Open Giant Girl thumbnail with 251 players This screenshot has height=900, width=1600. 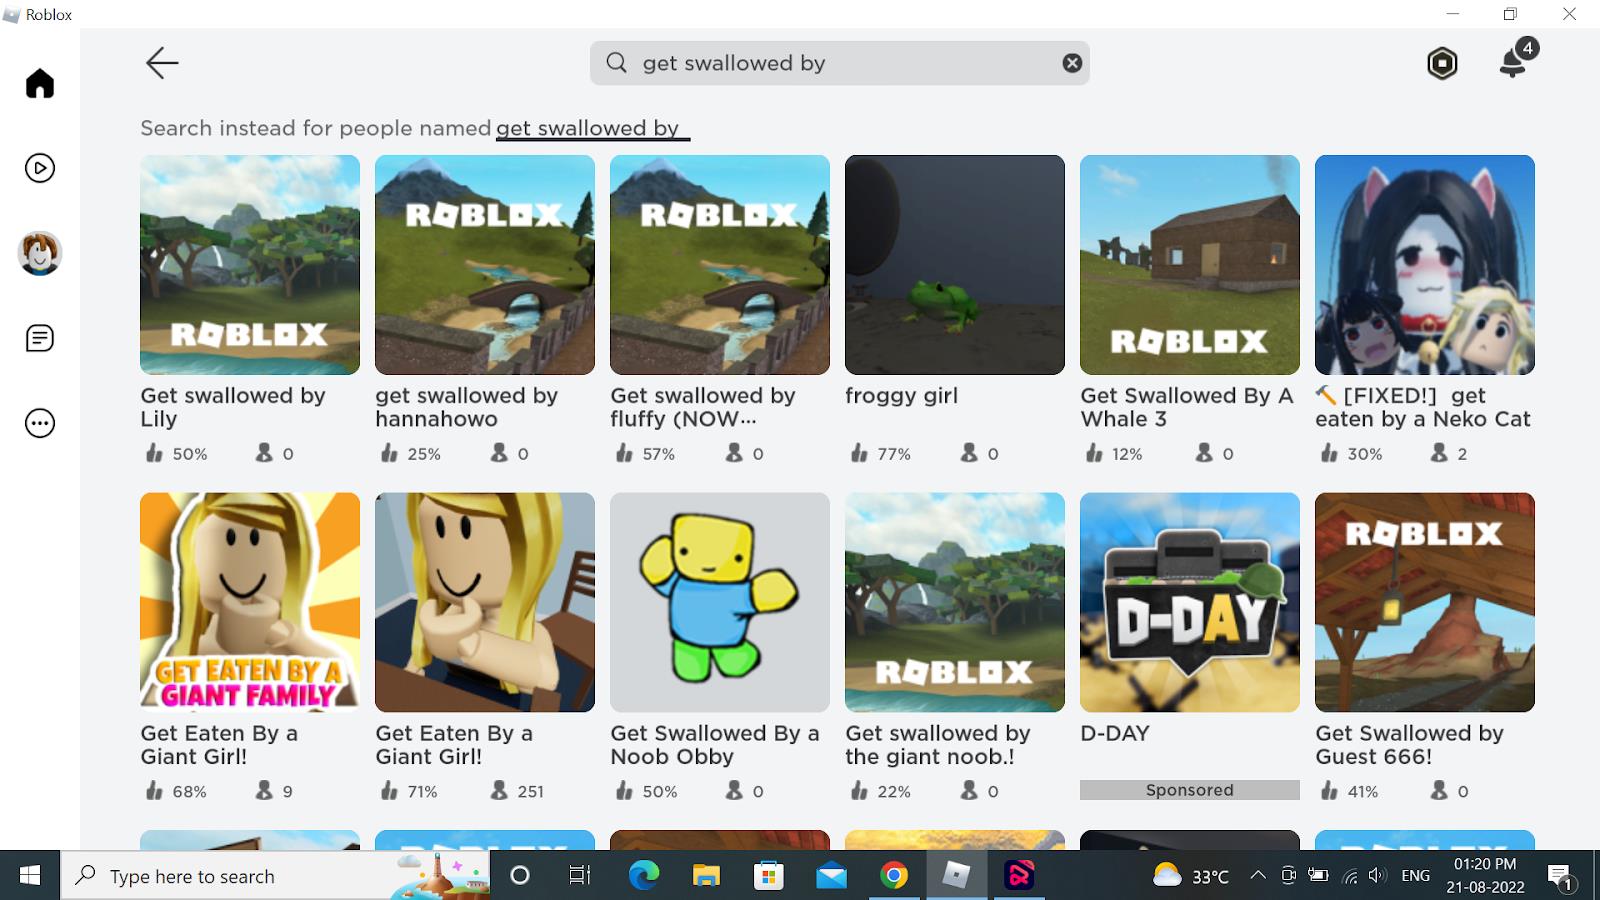pos(485,602)
